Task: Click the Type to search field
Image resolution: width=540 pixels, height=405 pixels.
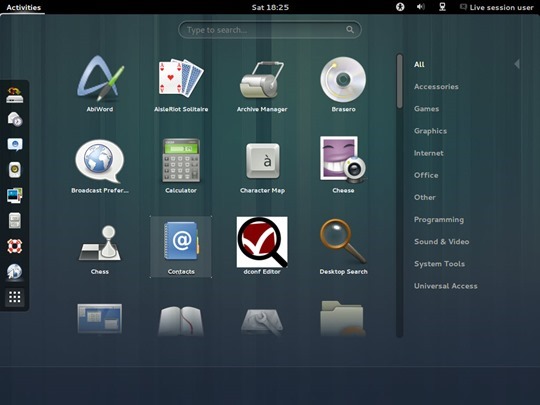Action: tap(270, 30)
